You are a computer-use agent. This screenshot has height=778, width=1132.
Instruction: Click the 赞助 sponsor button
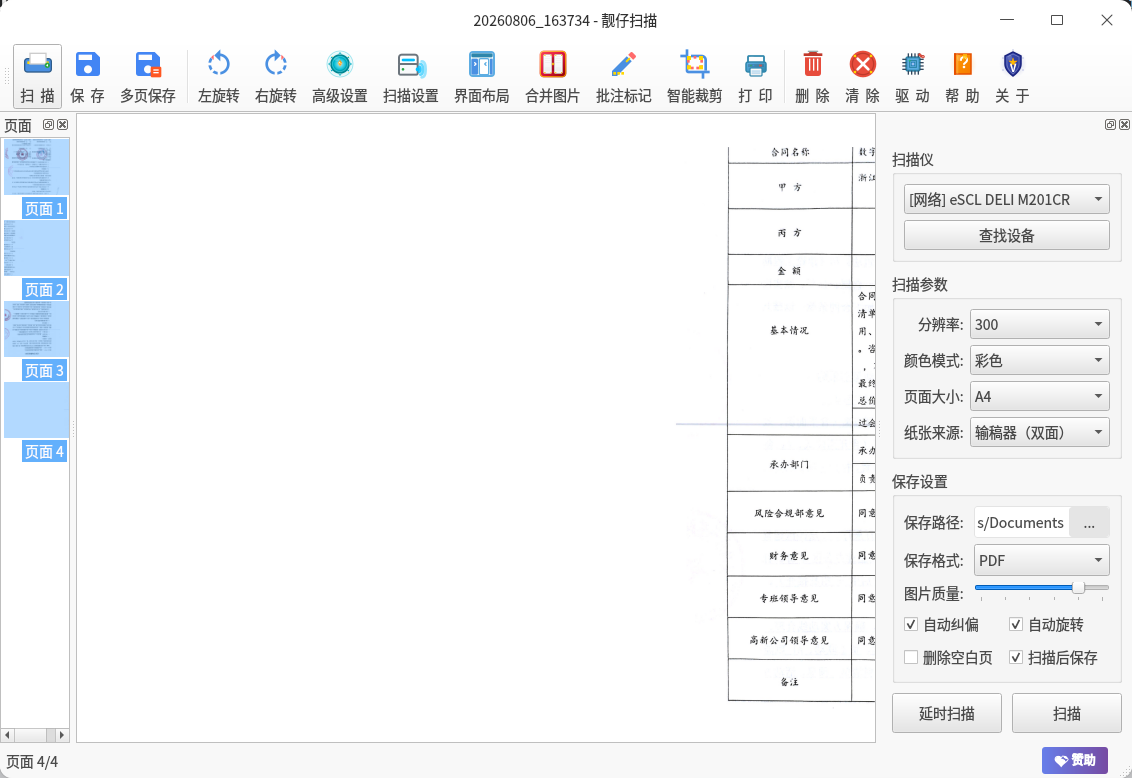1074,760
